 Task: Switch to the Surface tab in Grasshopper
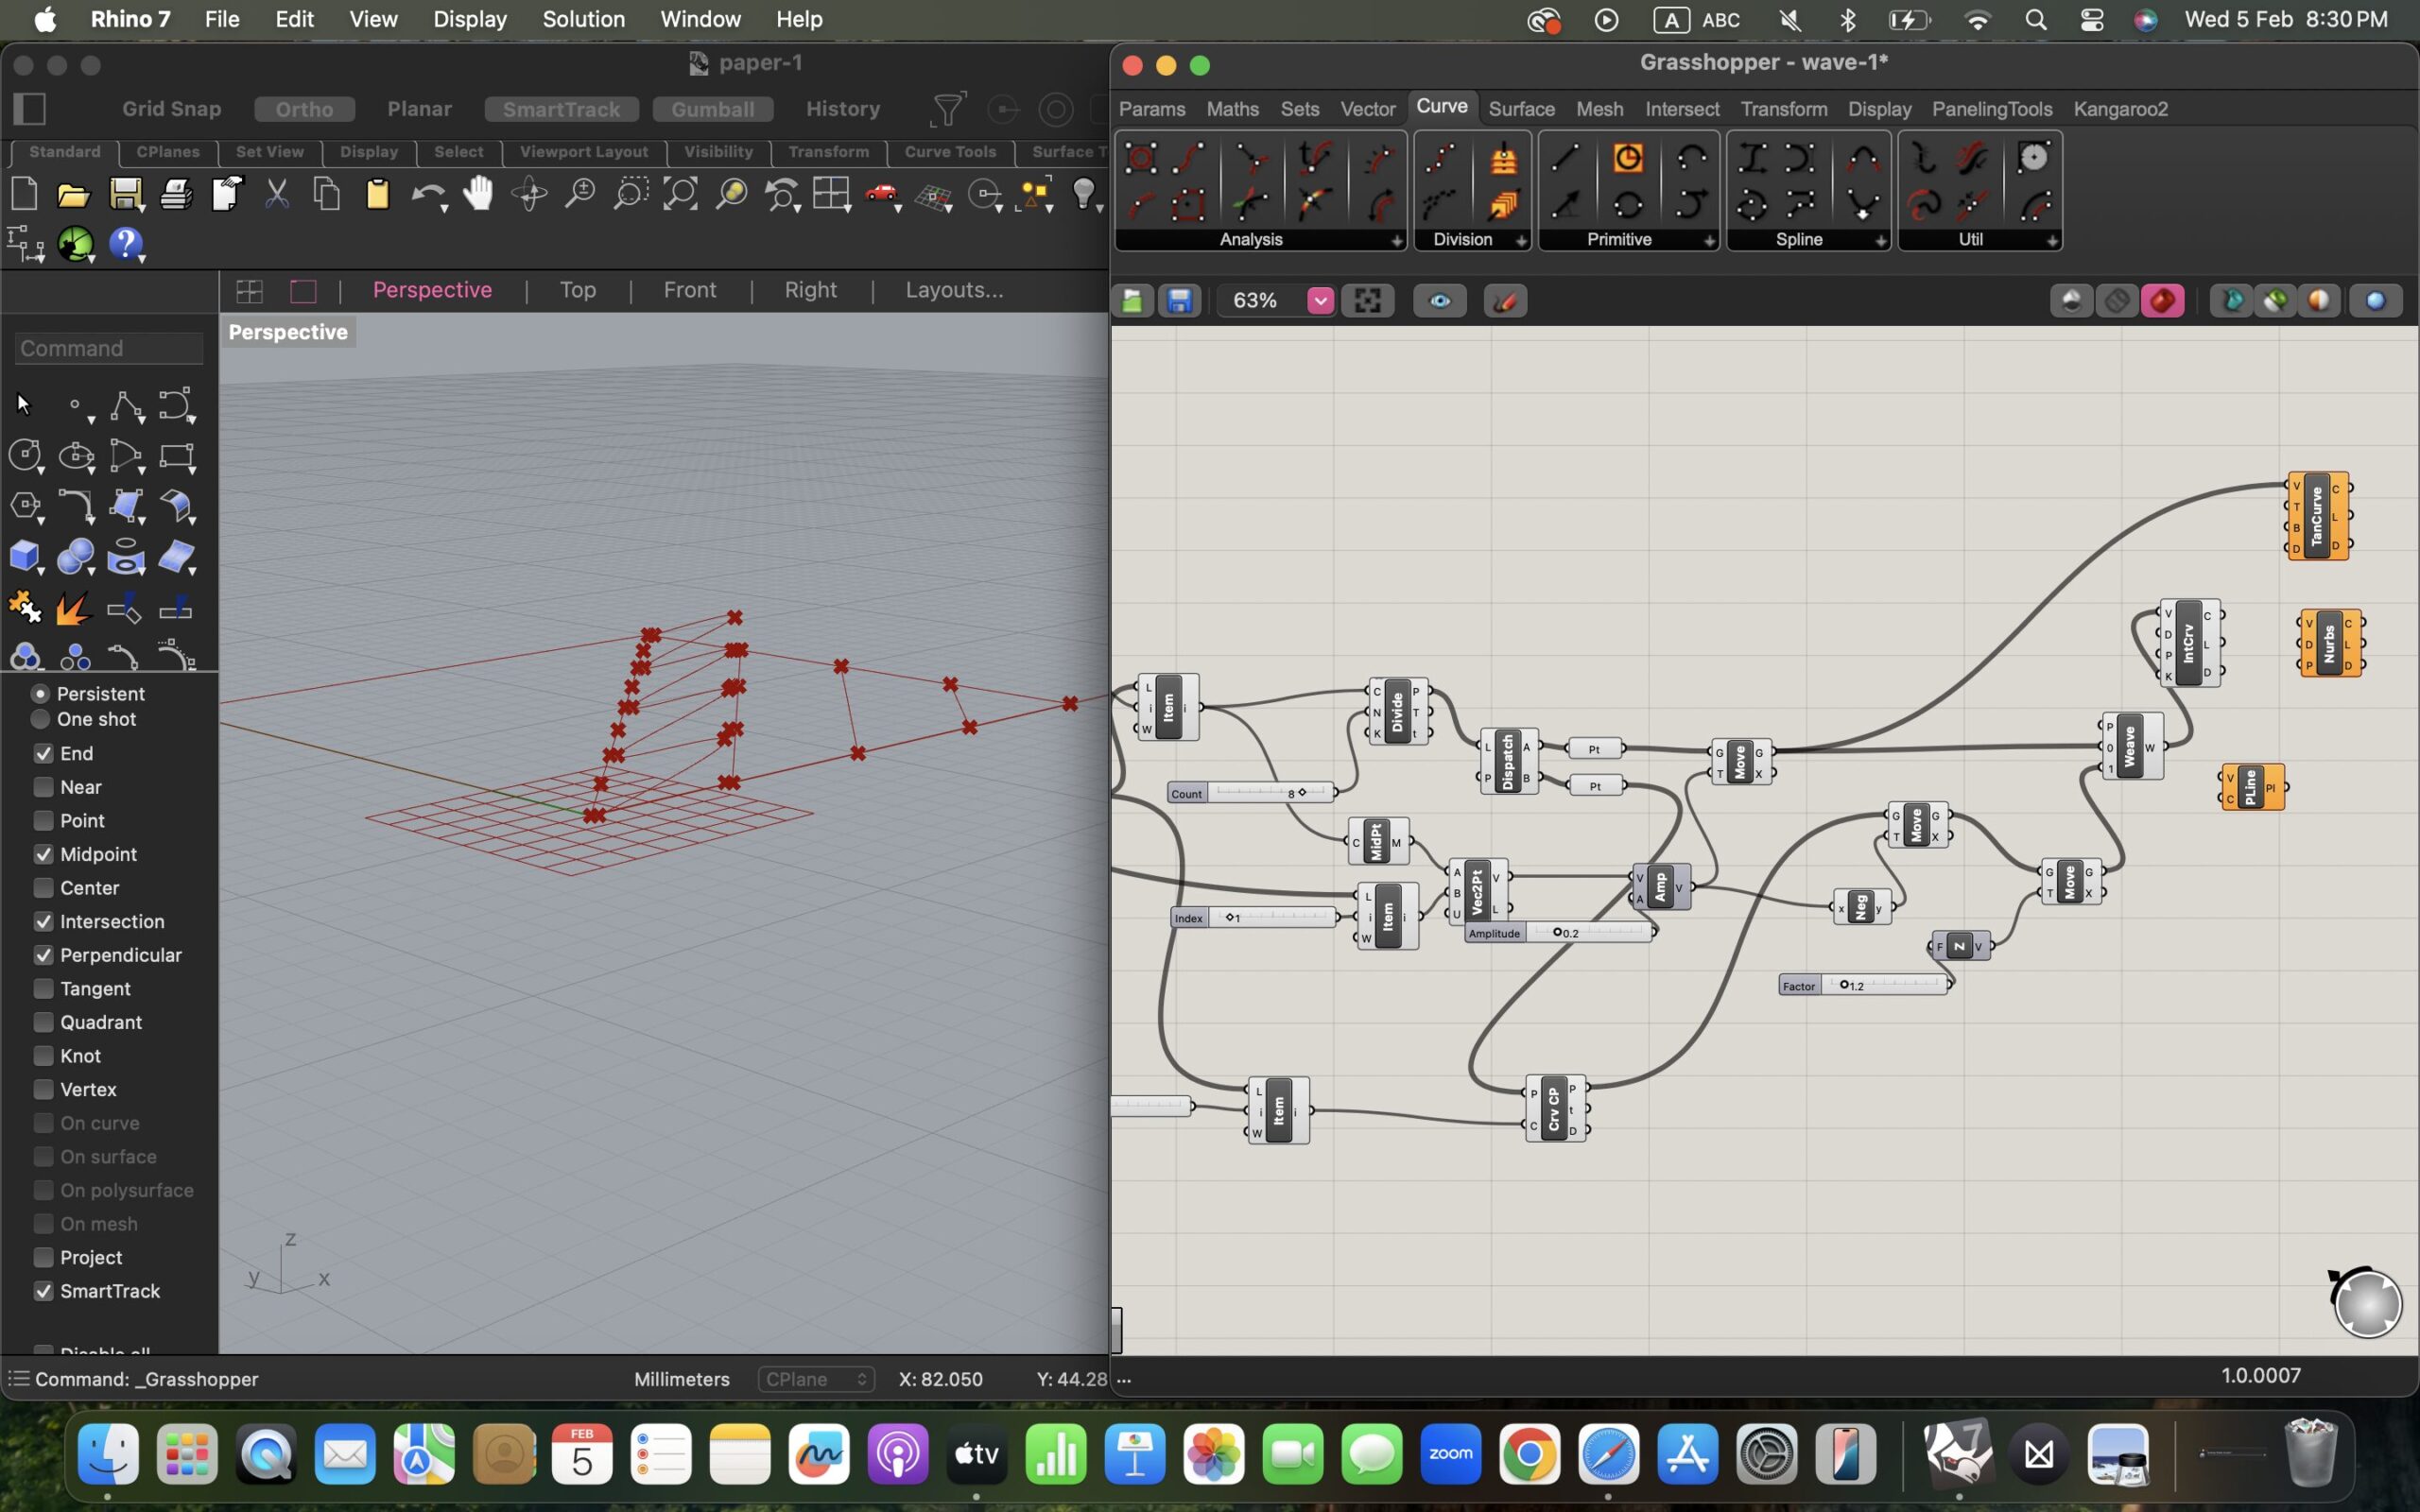click(x=1521, y=109)
